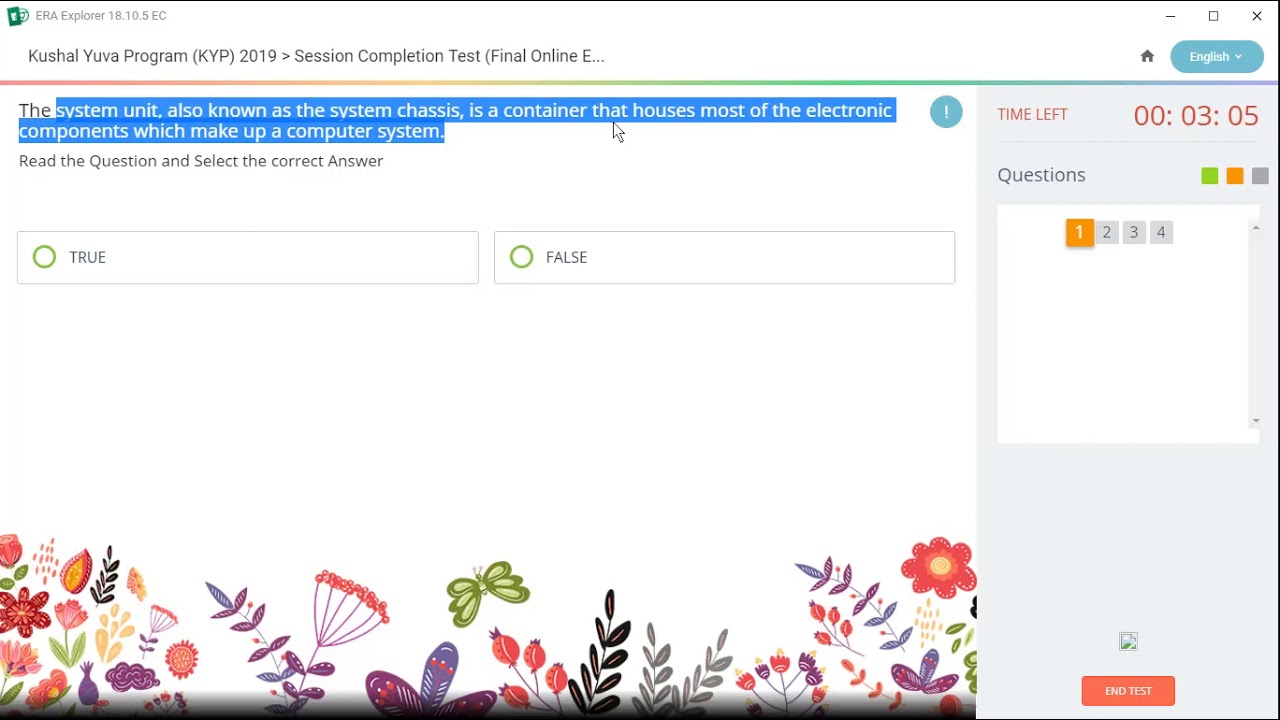
Task: Select the TRUE radio option
Action: [x=248, y=257]
